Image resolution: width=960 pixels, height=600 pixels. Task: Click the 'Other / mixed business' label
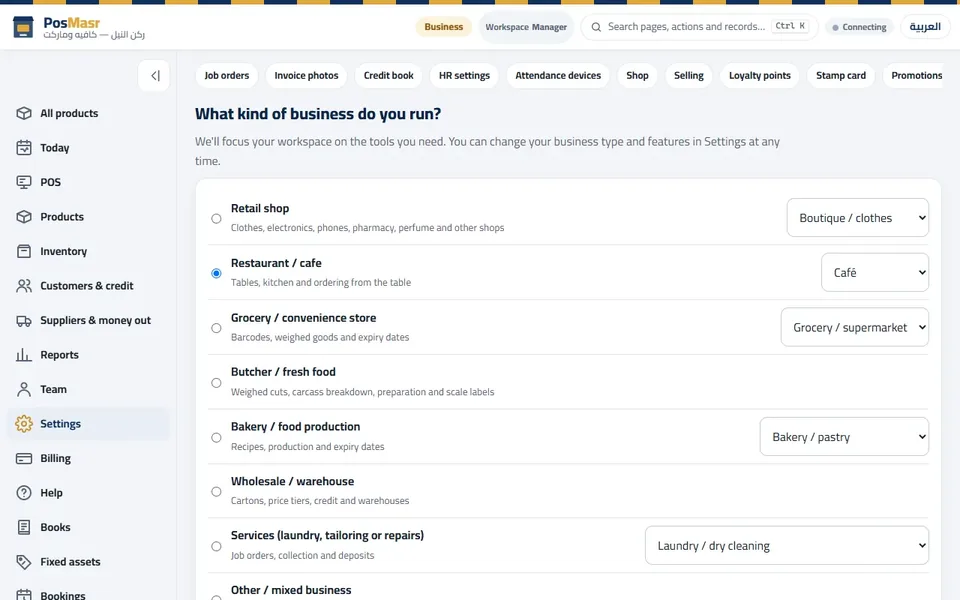click(x=291, y=590)
